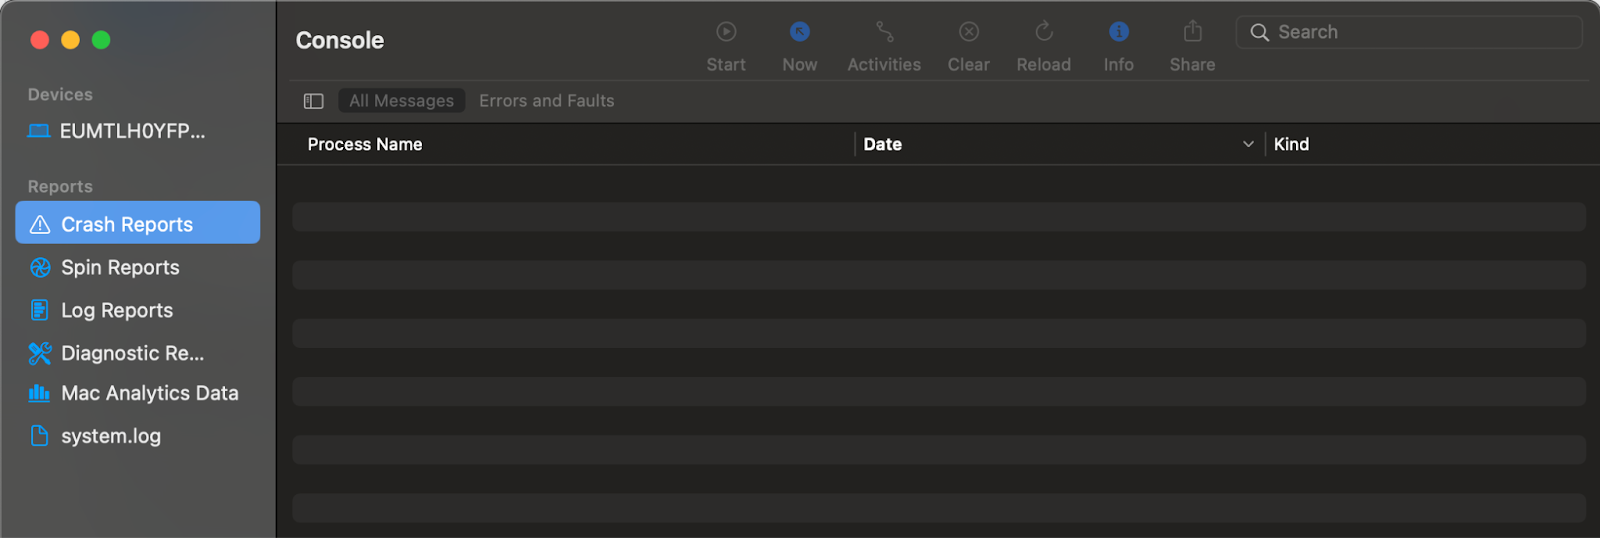
Task: Clear messages using the Clear icon
Action: 968,33
